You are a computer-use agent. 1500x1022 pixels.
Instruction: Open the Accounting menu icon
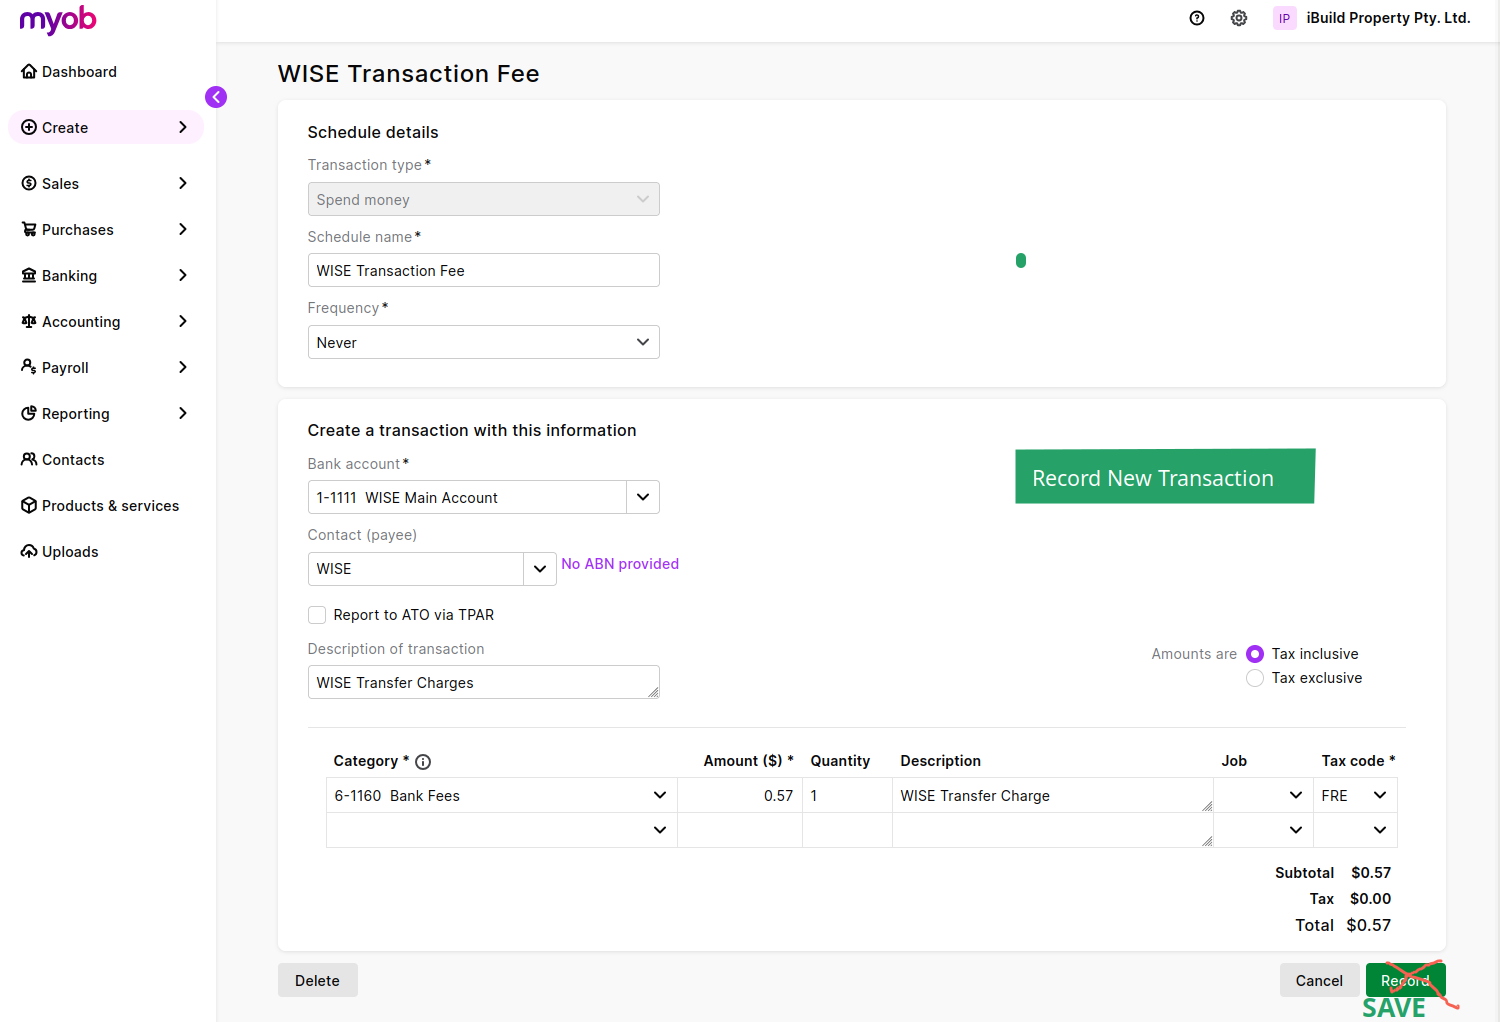(28, 321)
